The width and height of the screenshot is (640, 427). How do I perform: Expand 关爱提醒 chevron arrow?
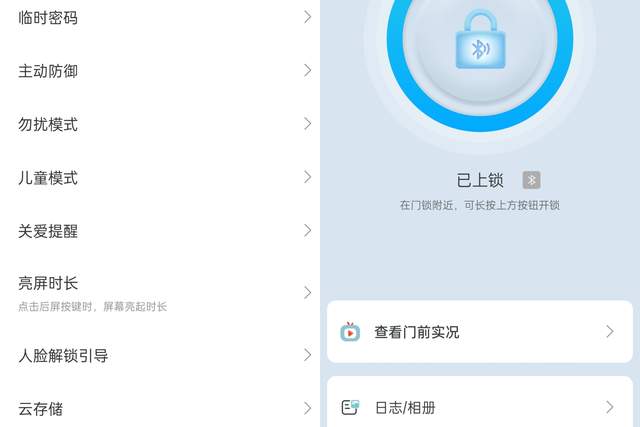click(x=308, y=231)
